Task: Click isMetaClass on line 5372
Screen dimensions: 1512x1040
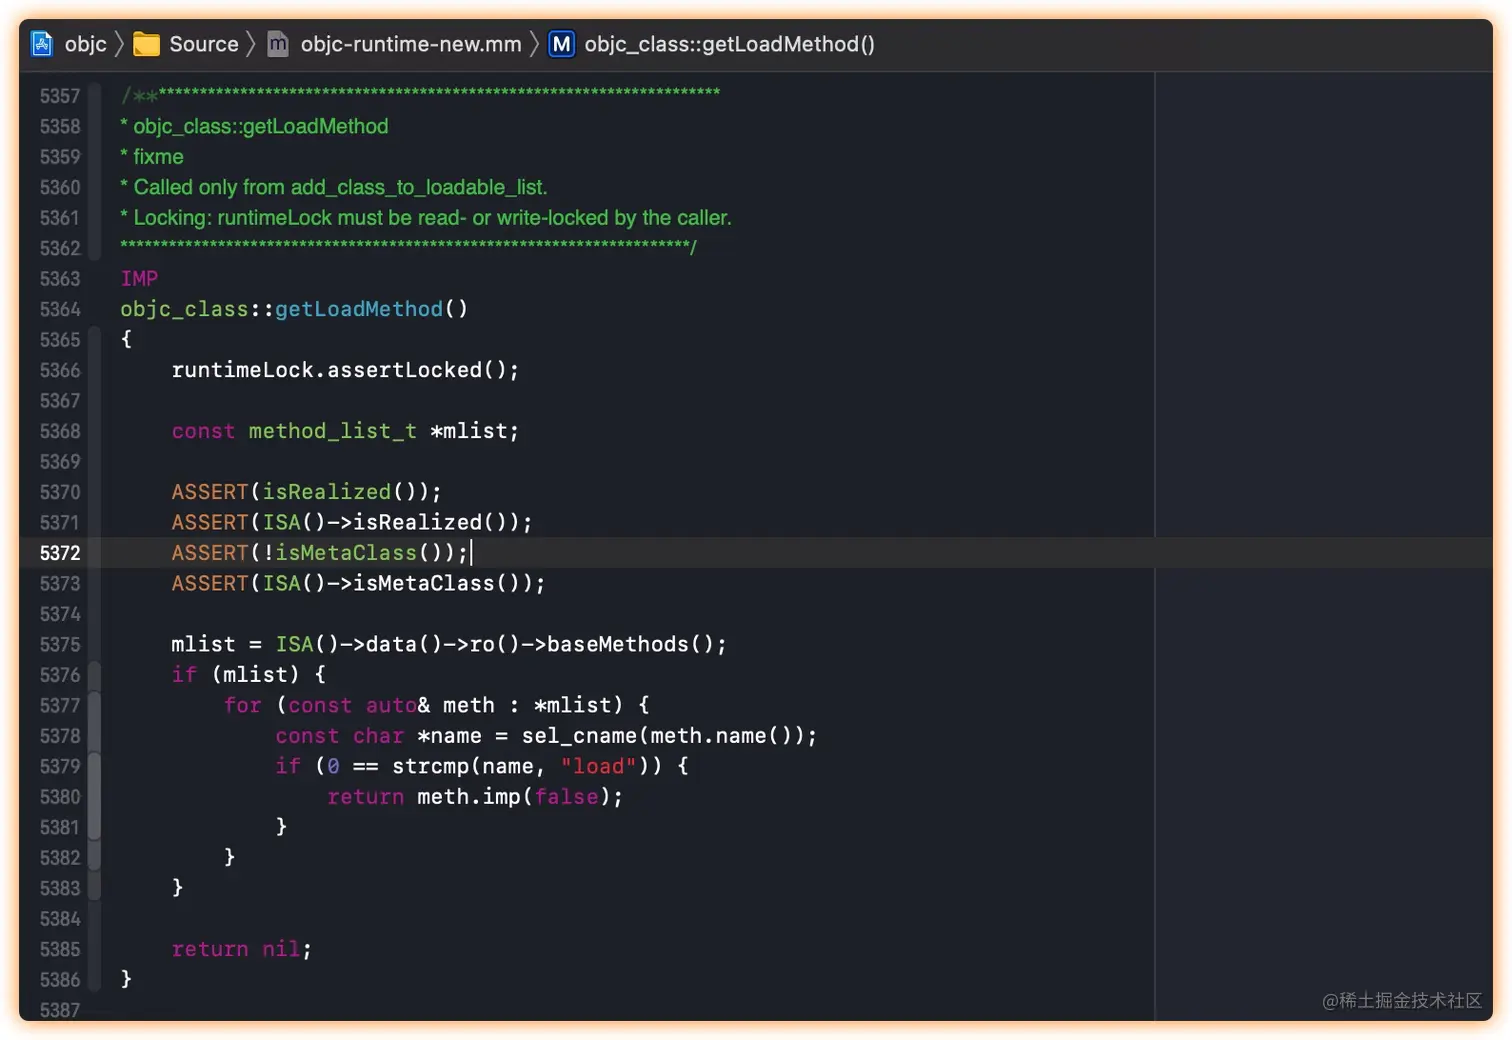Action: (346, 553)
